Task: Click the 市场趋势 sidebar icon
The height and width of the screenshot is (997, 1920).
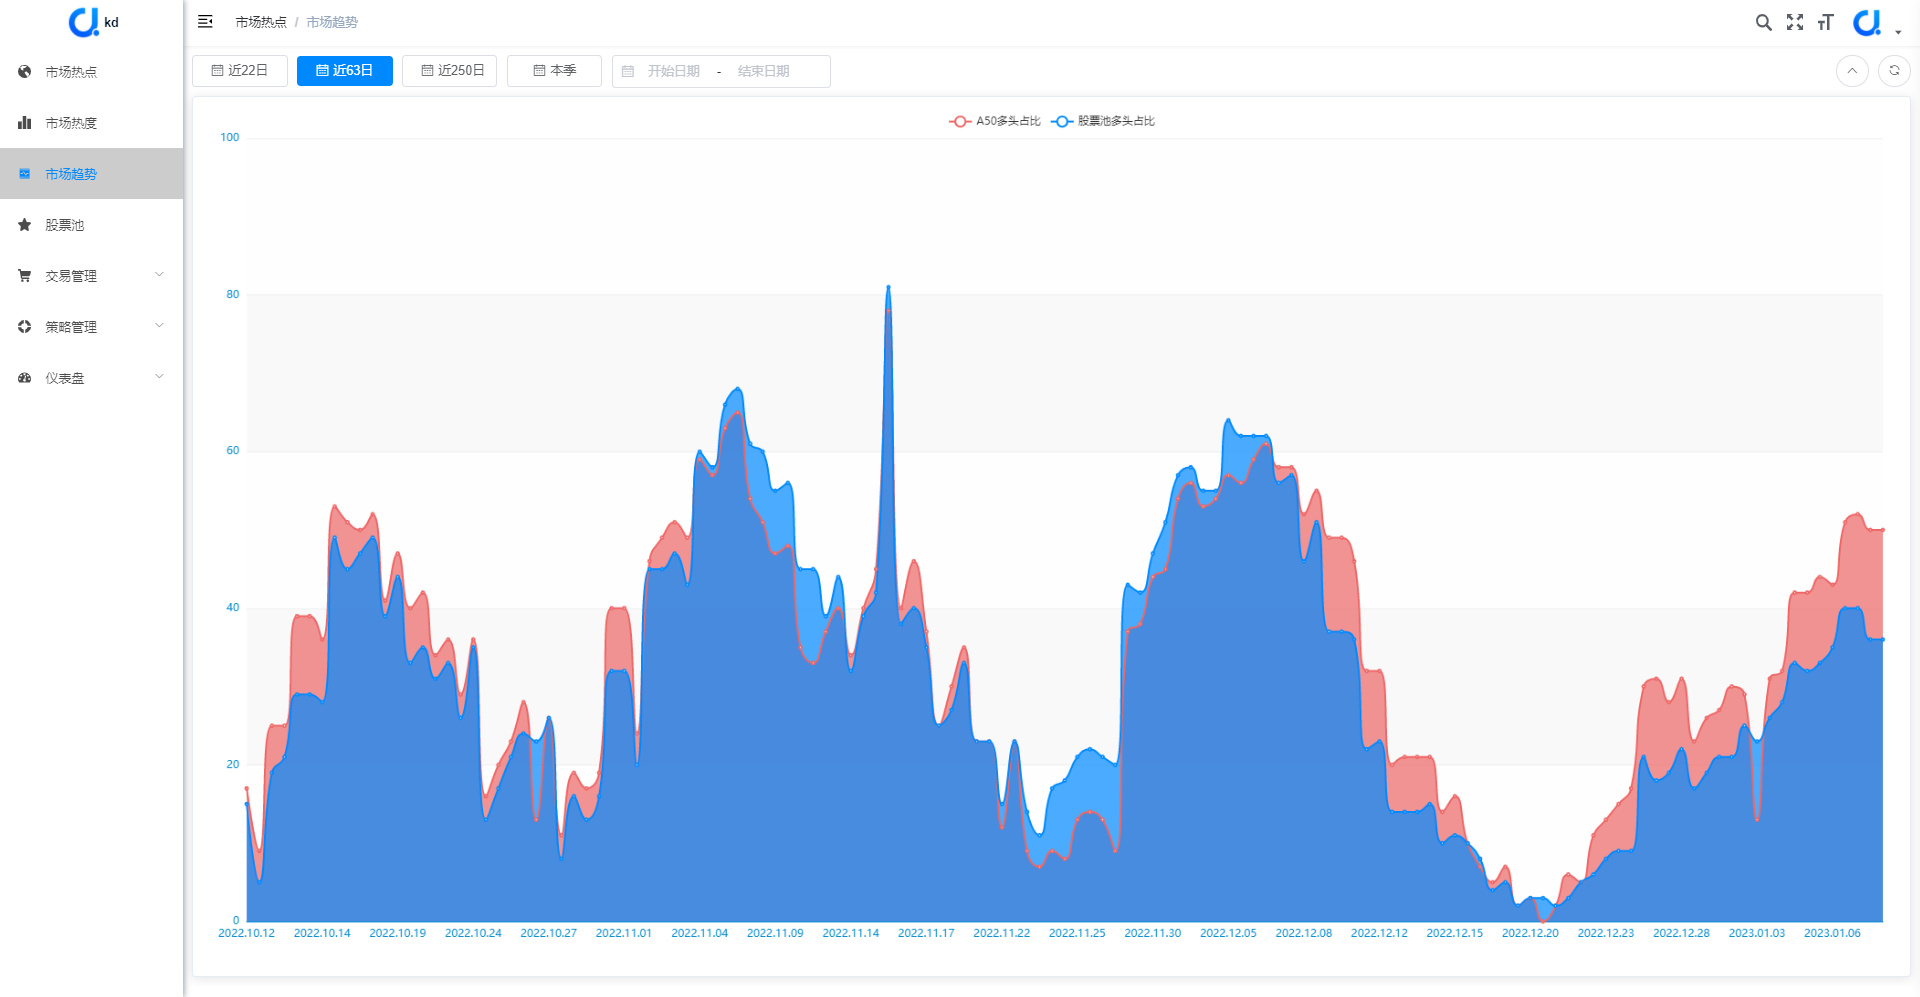Action: (x=25, y=174)
